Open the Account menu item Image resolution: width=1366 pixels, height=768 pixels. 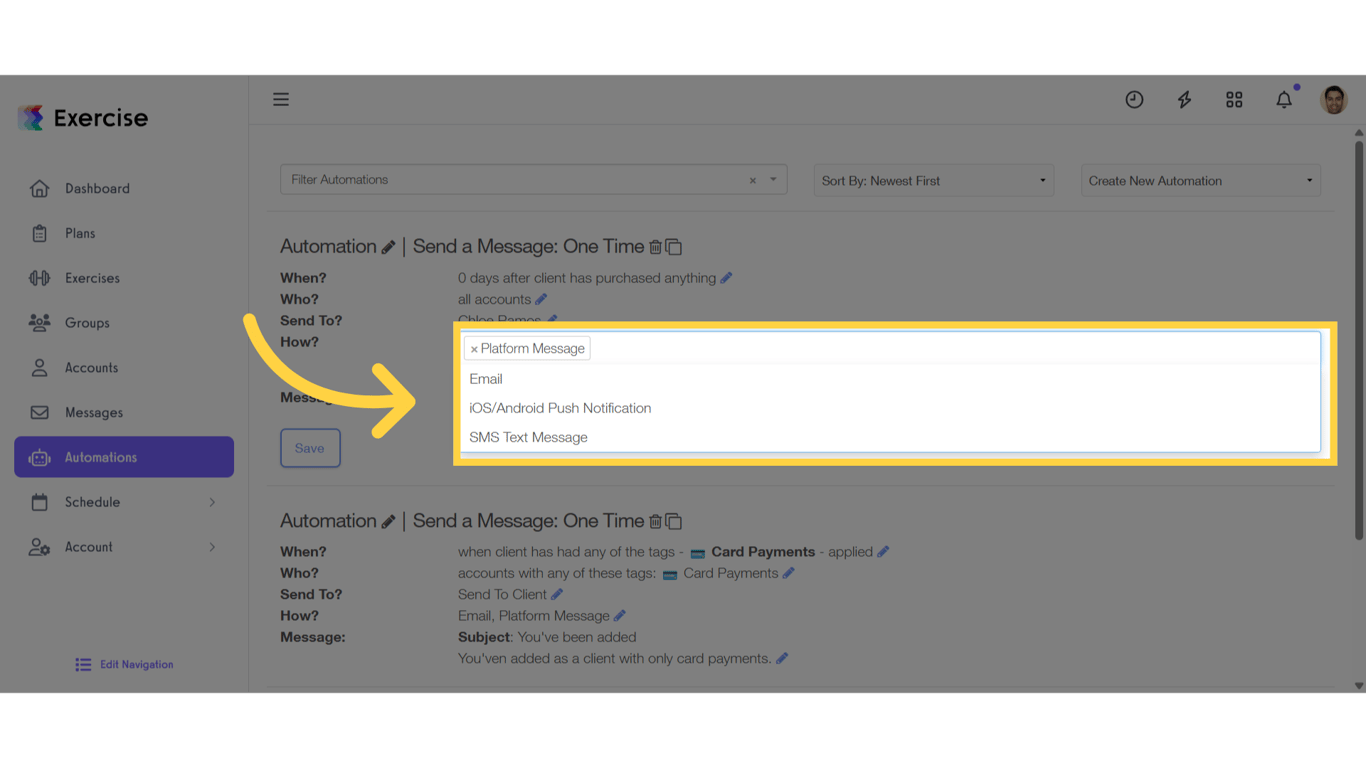pyautogui.click(x=88, y=546)
